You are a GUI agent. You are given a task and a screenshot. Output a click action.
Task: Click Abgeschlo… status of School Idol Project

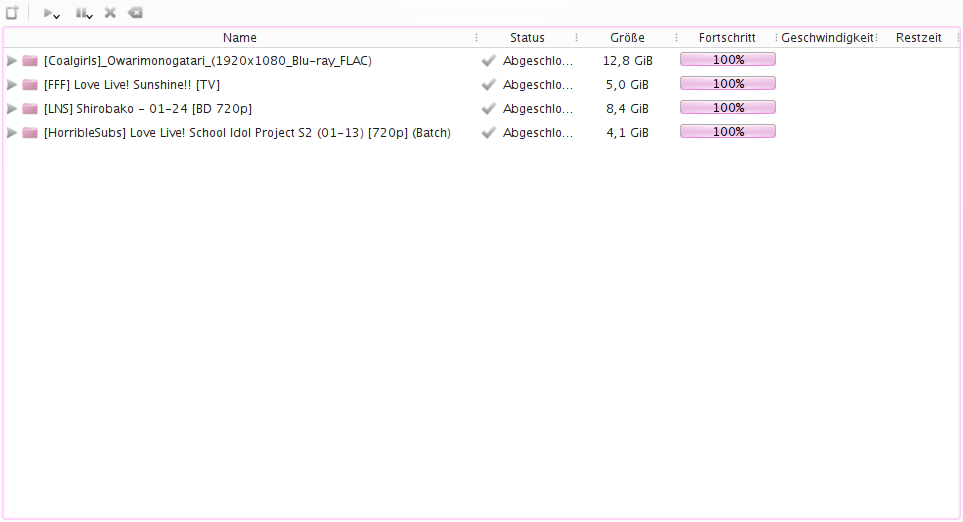coord(538,133)
